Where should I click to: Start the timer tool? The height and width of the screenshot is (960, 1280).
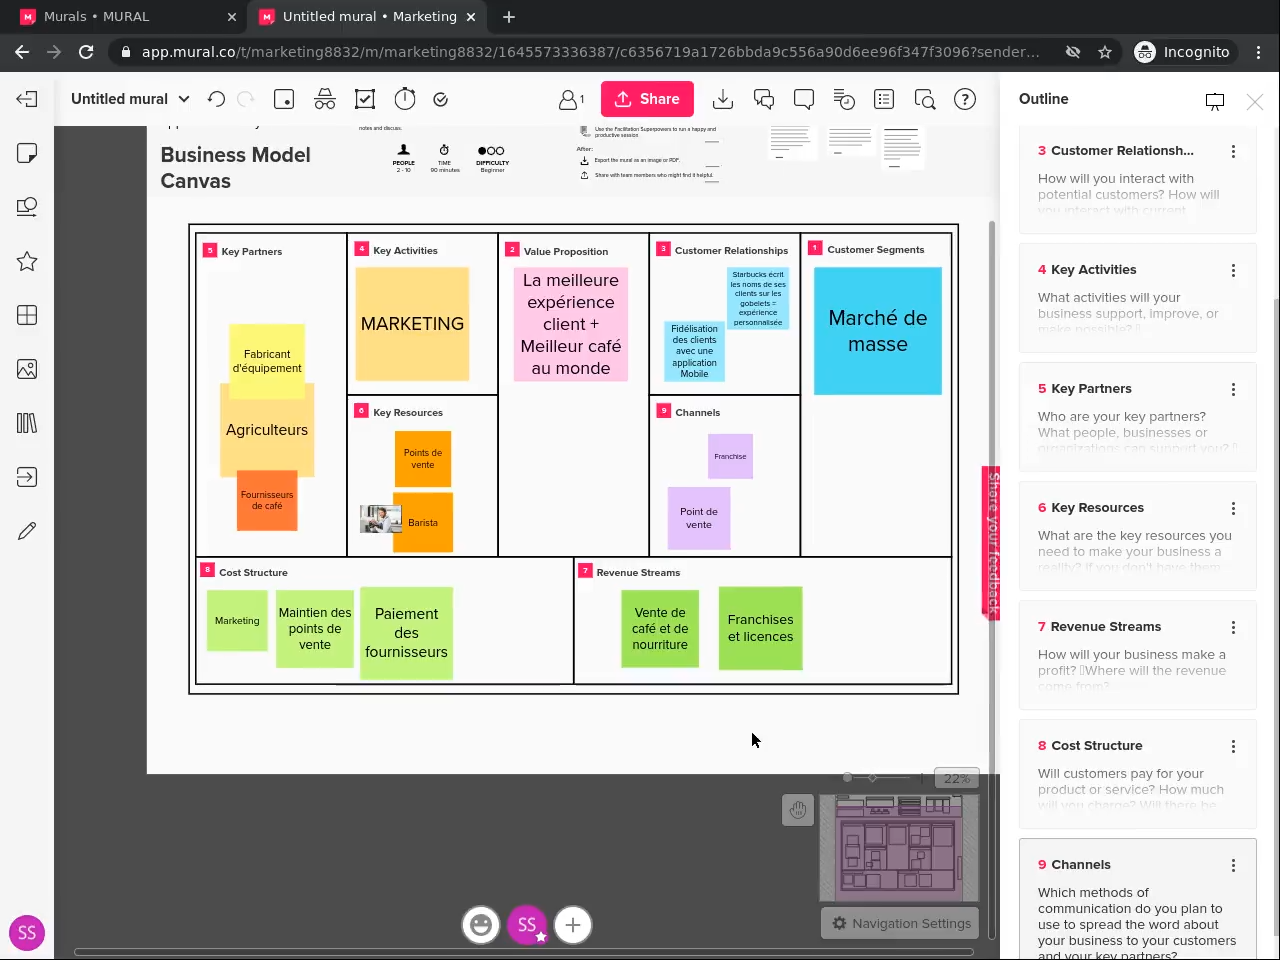(x=405, y=99)
